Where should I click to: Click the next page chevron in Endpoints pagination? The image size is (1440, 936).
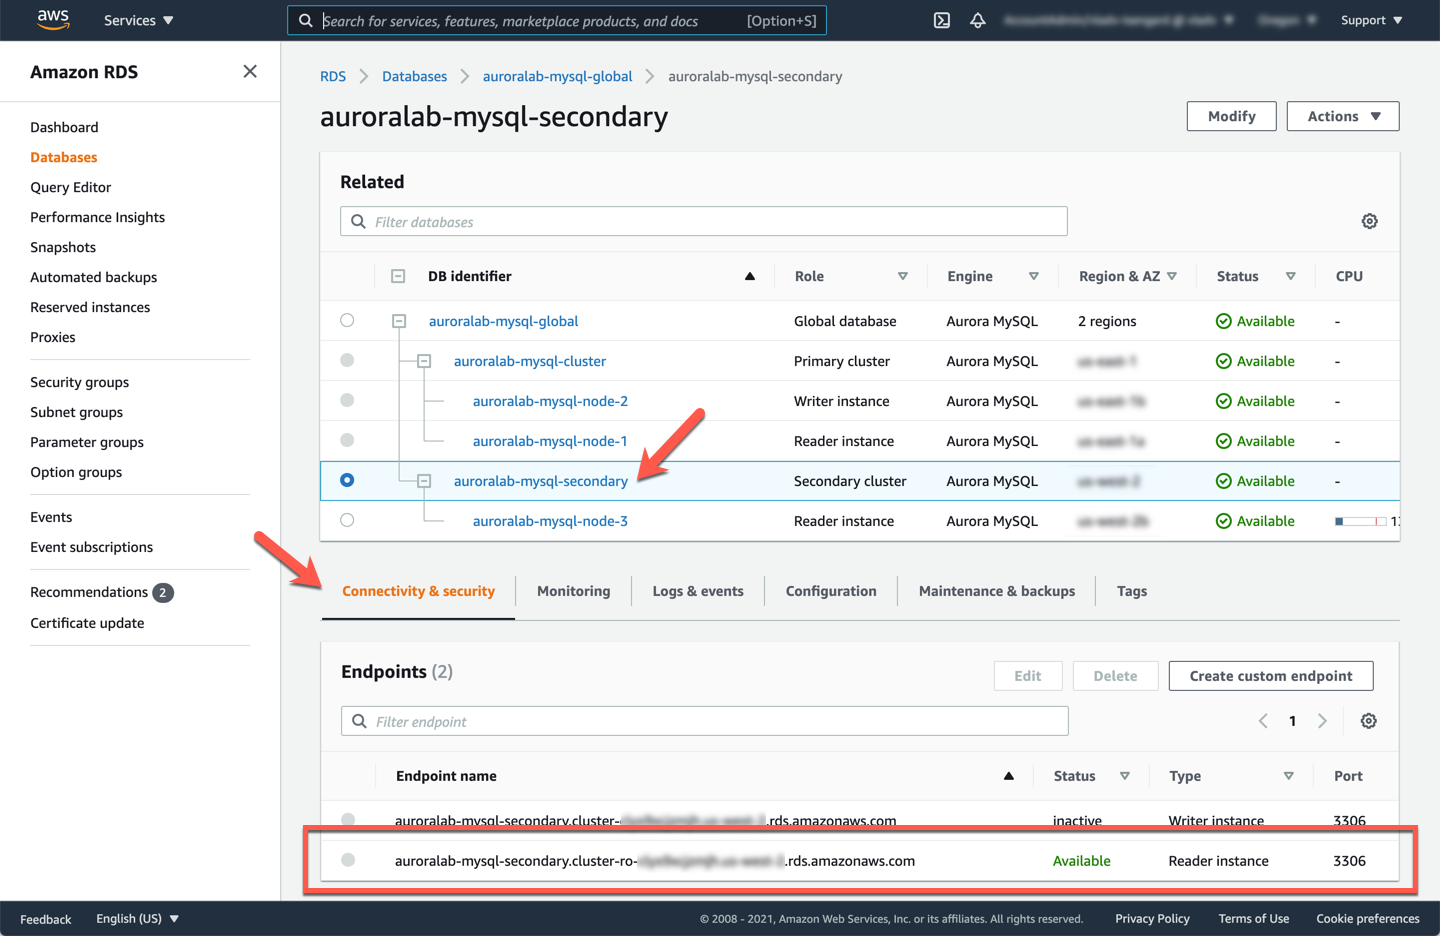[1322, 720]
